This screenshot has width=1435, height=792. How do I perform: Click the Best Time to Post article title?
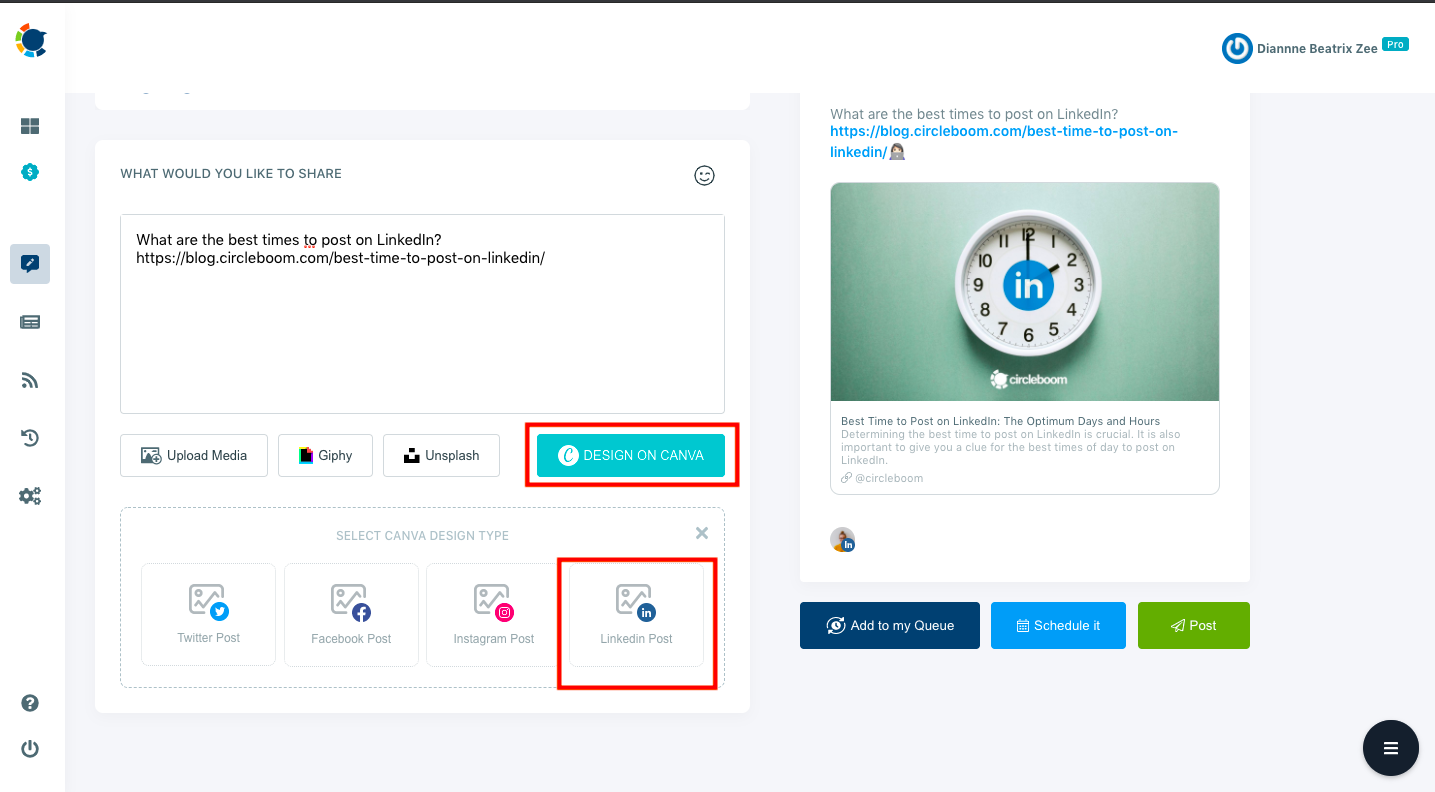1000,421
